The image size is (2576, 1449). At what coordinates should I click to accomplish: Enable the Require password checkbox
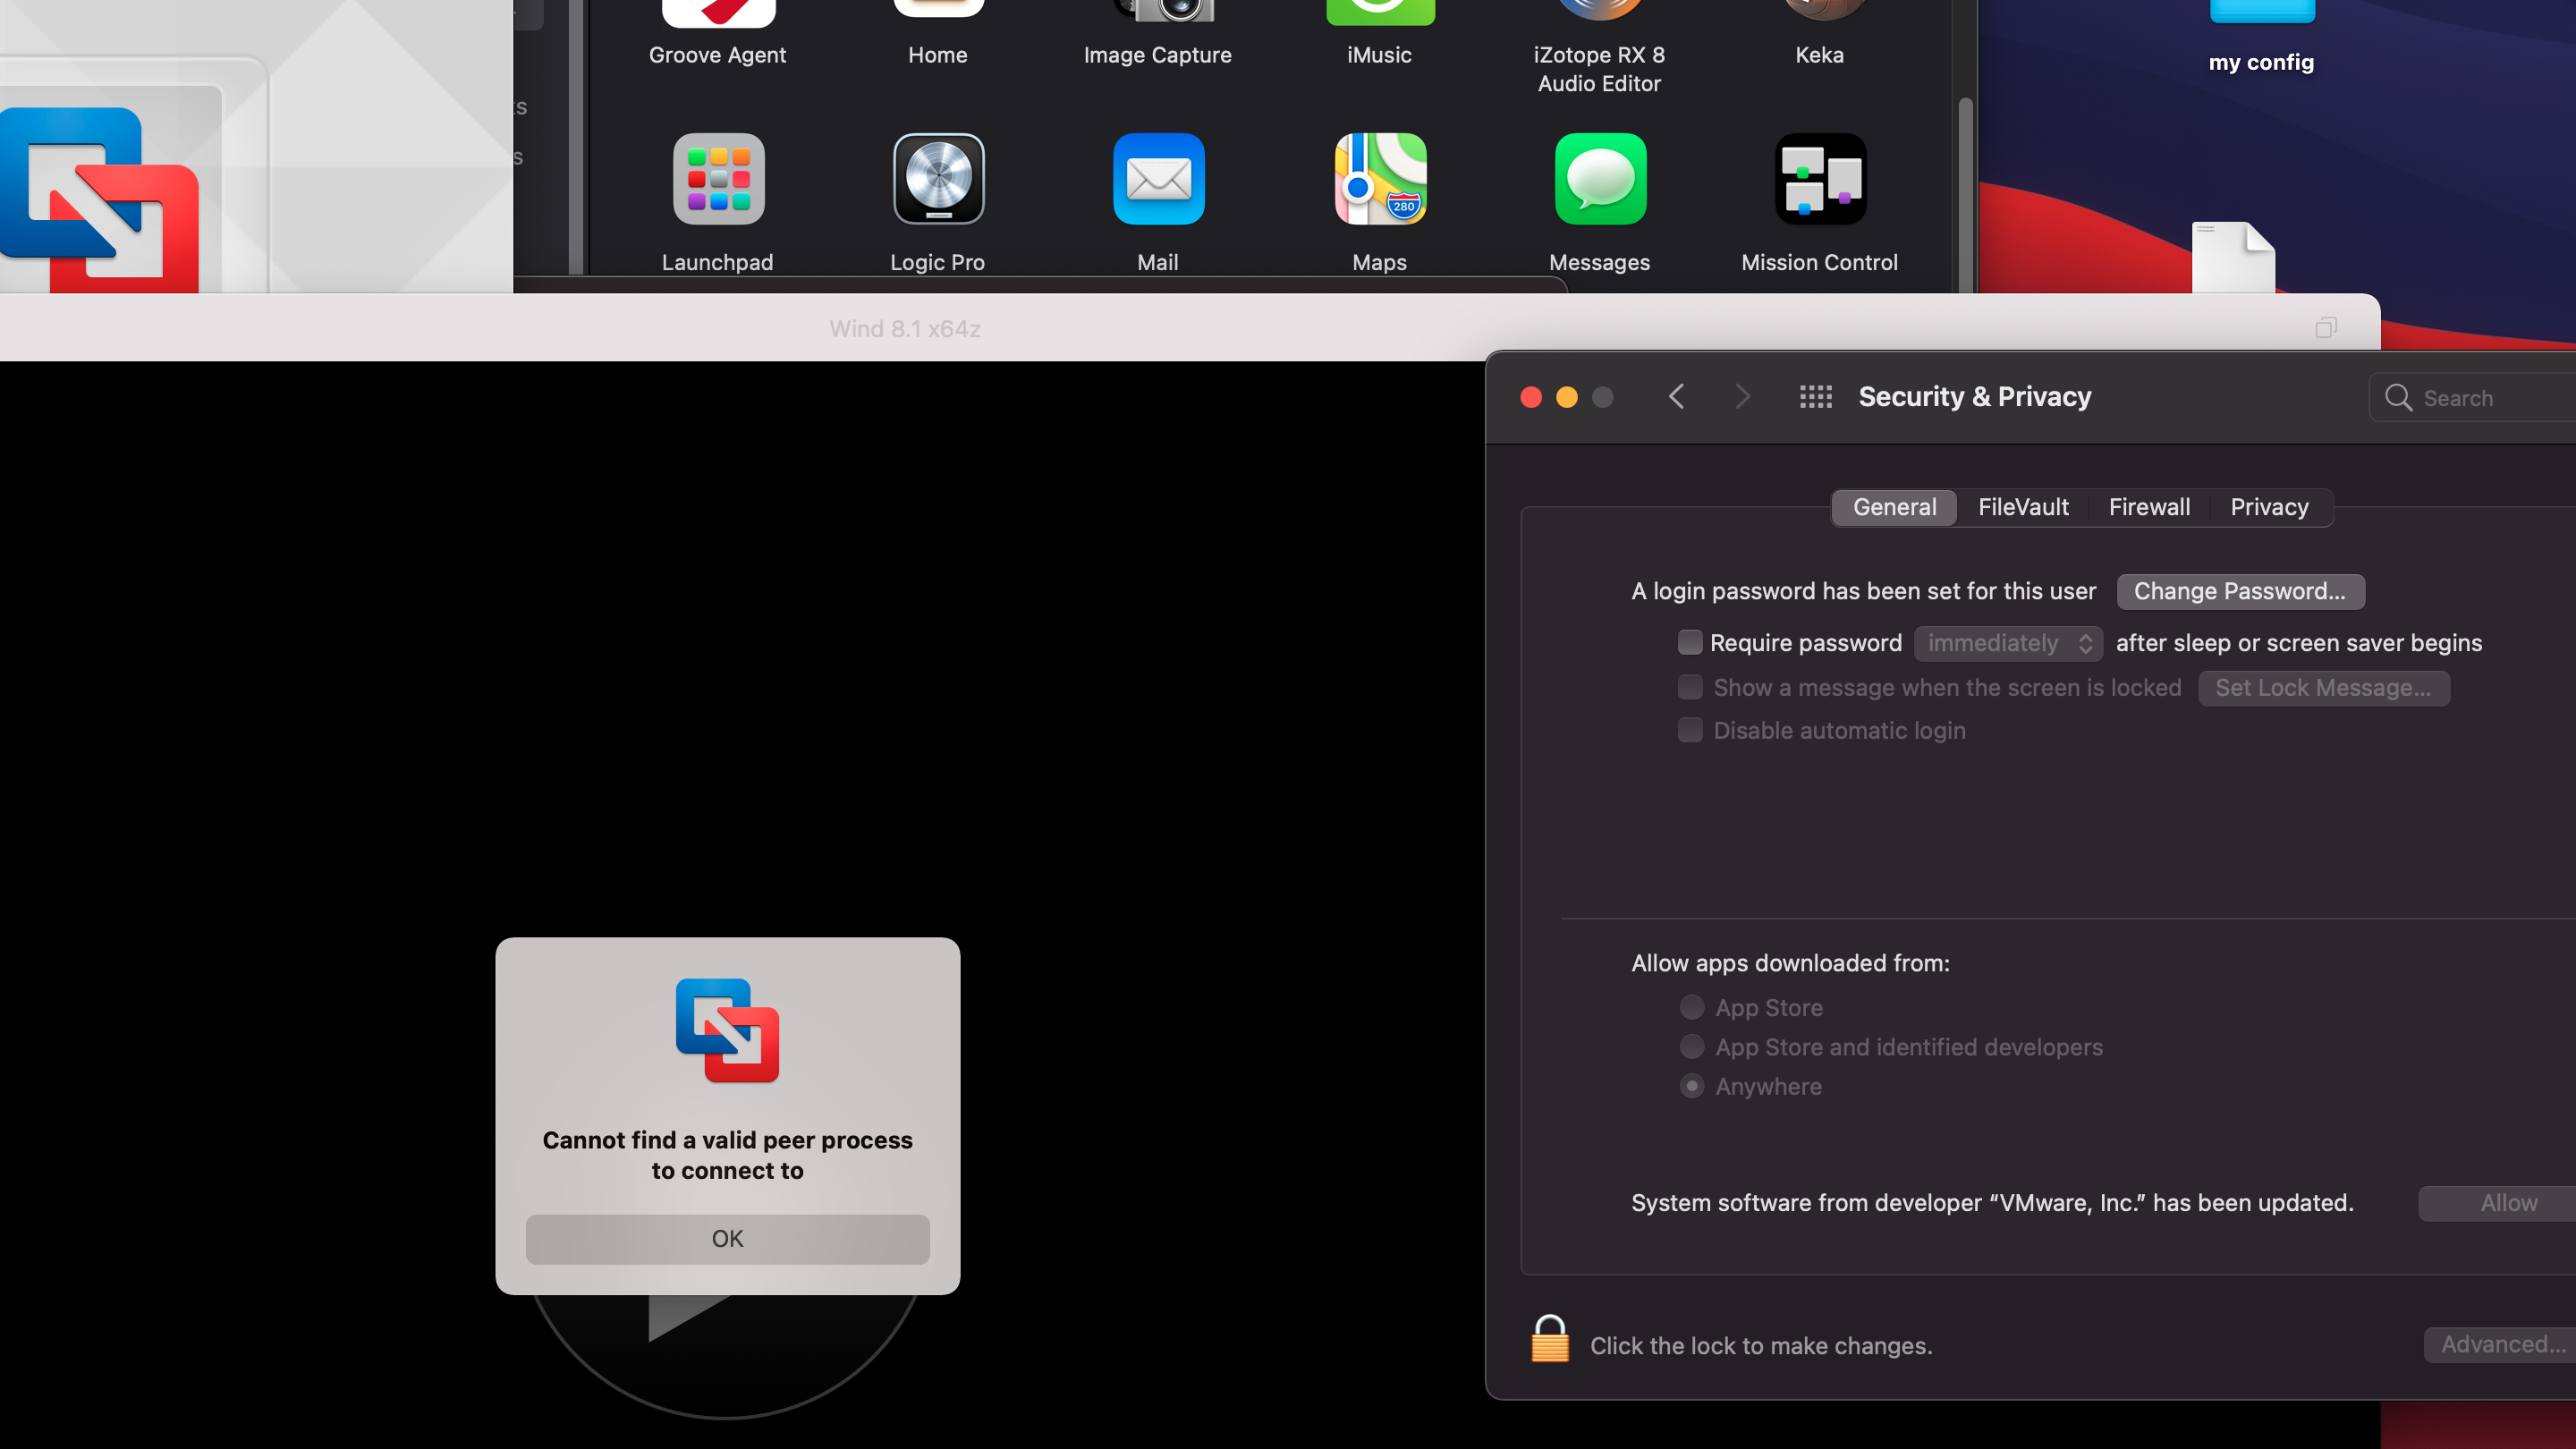tap(1690, 642)
